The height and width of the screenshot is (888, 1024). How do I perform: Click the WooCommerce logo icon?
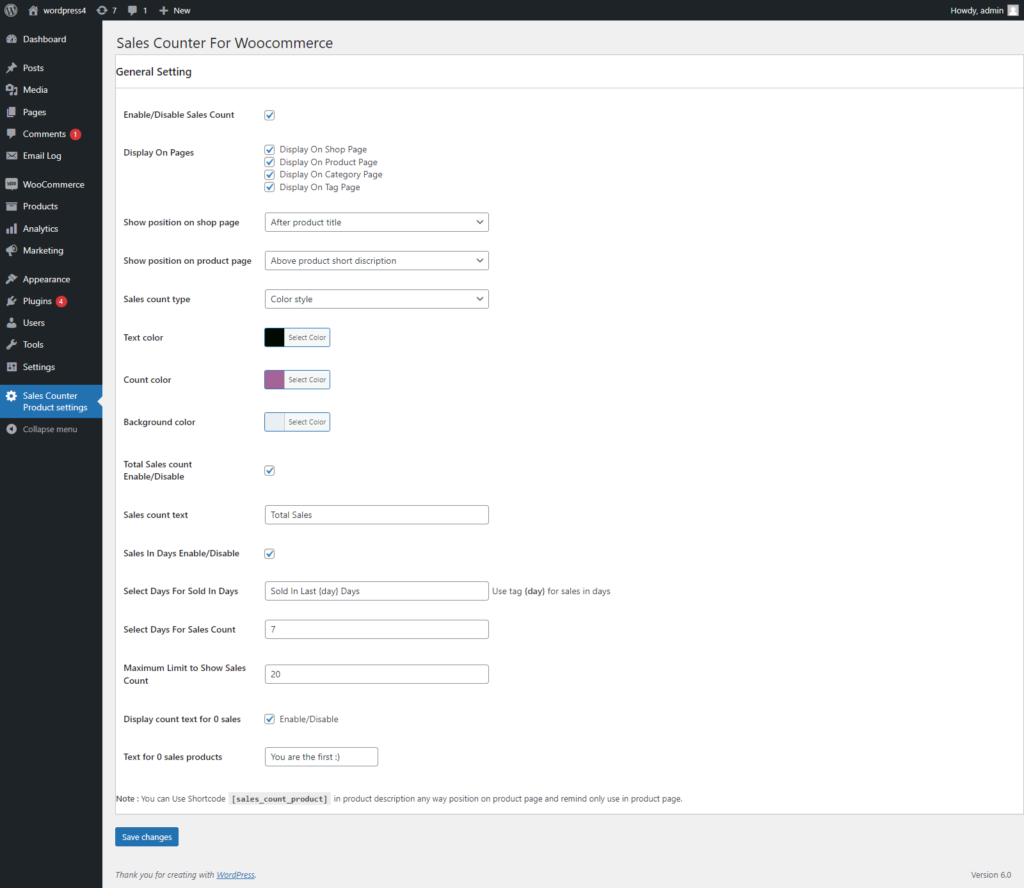click(11, 184)
